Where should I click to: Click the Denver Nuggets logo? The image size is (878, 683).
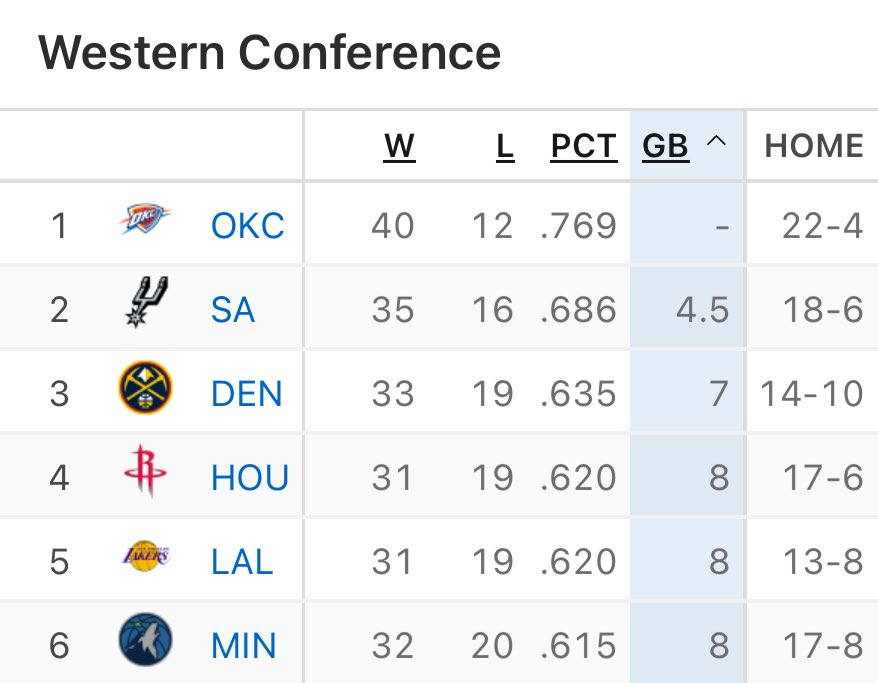[146, 389]
